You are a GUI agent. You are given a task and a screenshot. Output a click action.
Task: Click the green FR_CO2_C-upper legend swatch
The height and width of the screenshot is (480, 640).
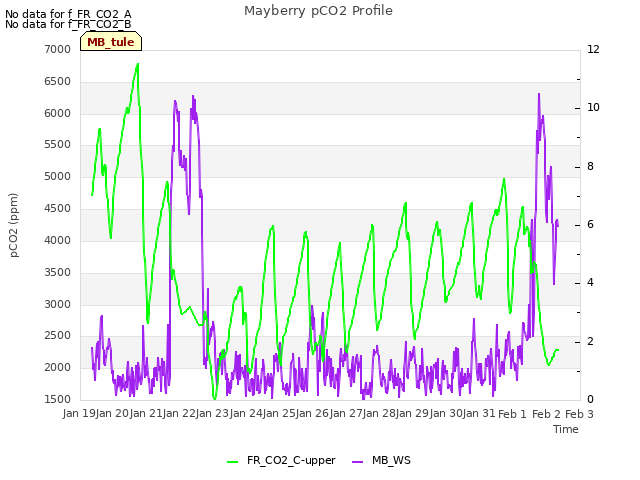pyautogui.click(x=233, y=461)
